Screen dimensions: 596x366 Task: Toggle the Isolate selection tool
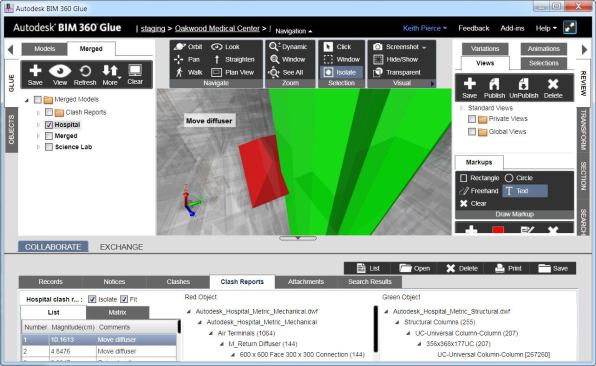pyautogui.click(x=341, y=72)
